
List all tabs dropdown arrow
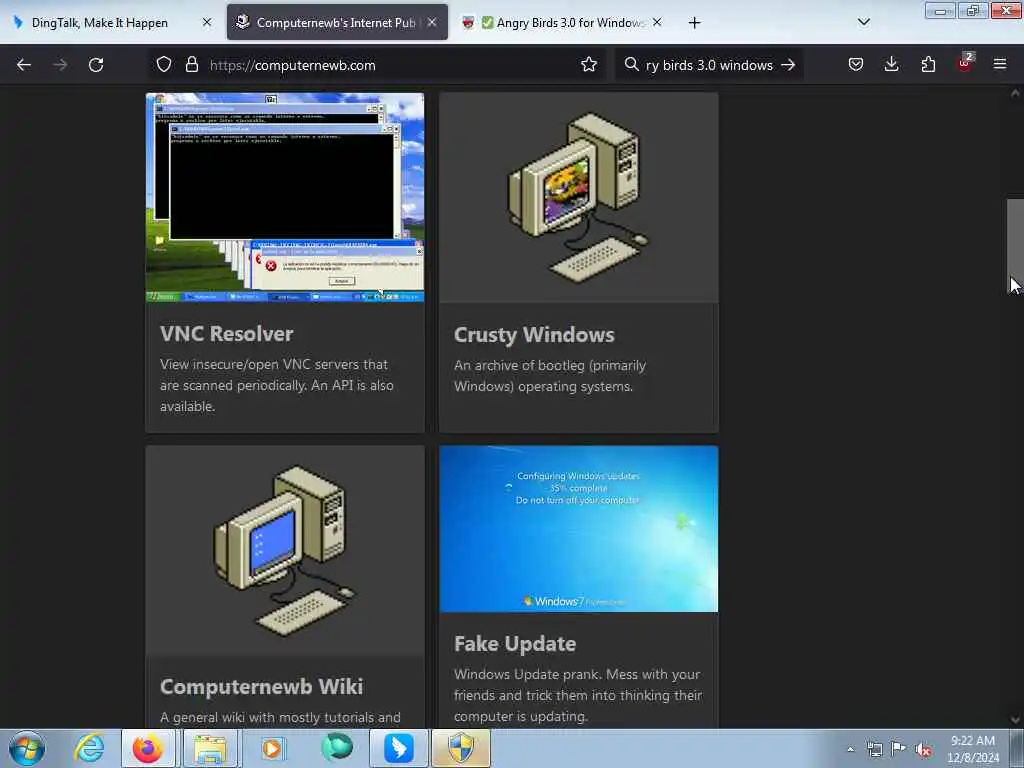(863, 22)
